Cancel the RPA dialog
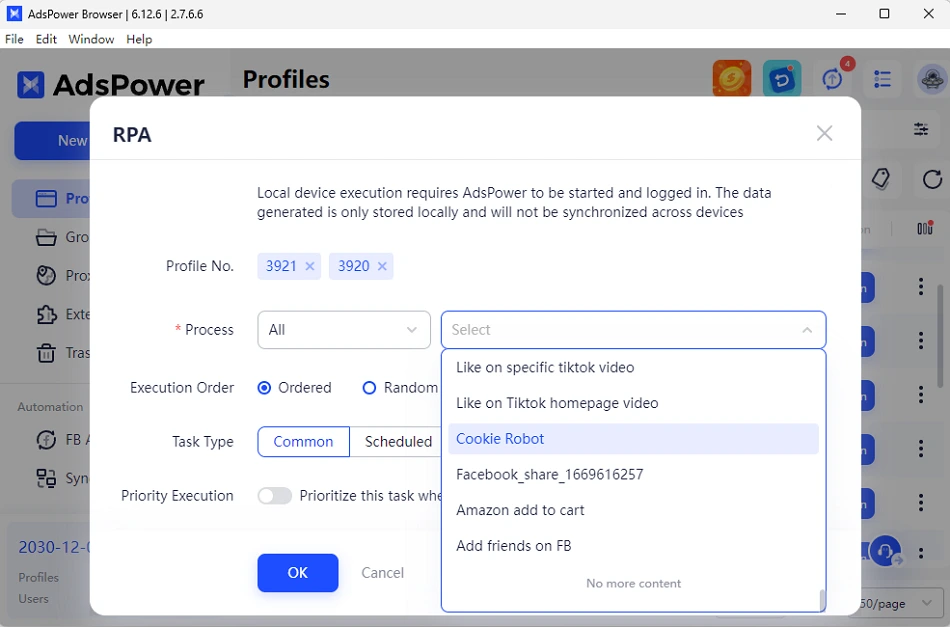 pyautogui.click(x=382, y=572)
